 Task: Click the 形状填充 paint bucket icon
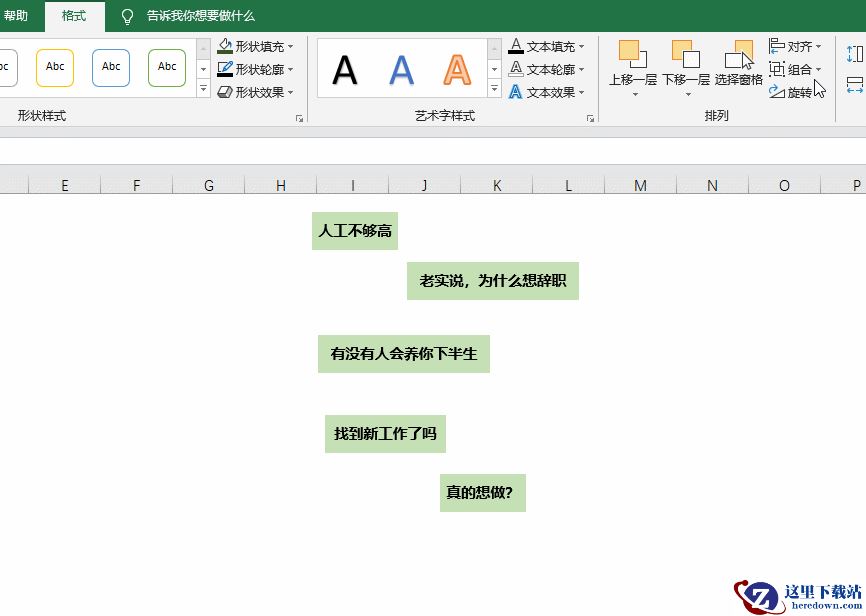pos(225,46)
